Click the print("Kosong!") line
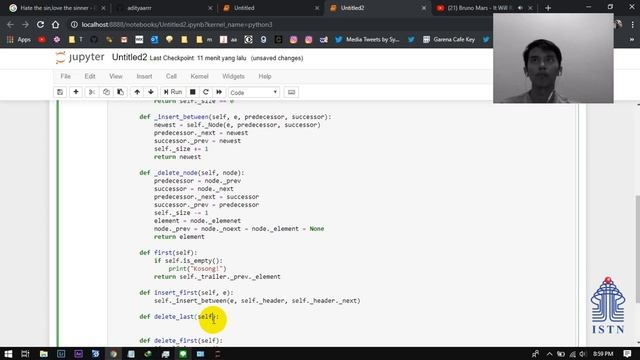The image size is (640, 360). coord(197,269)
